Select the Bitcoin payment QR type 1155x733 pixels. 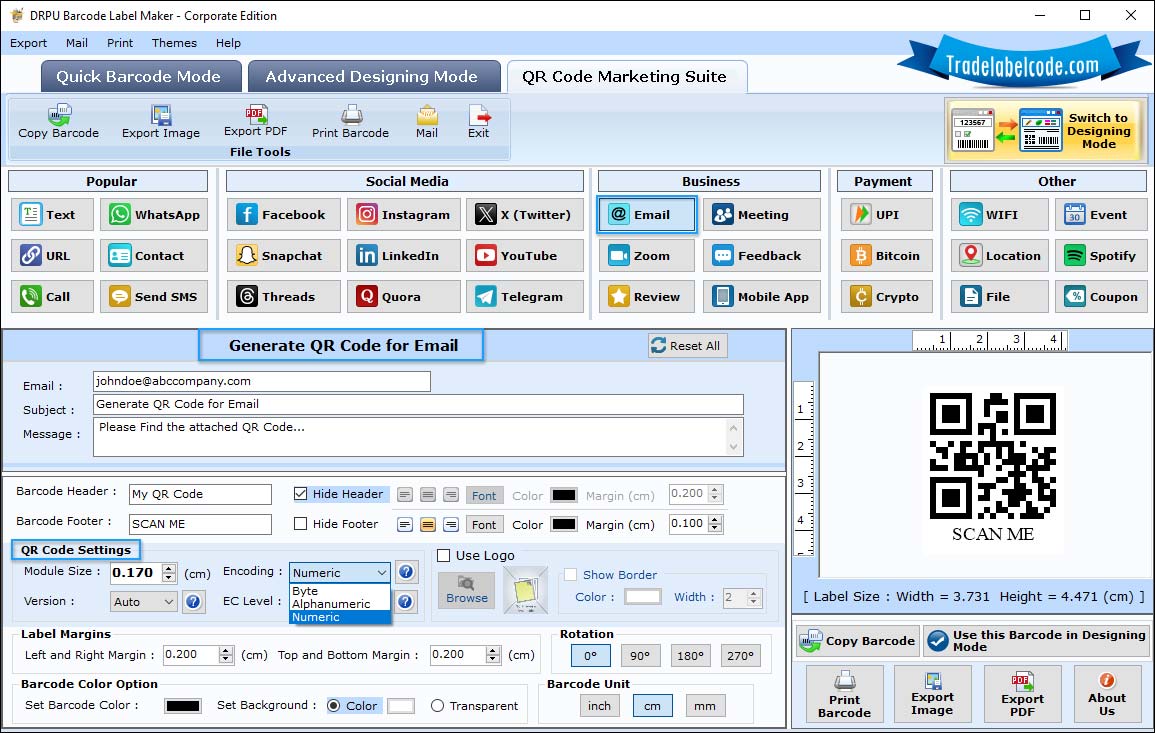pyautogui.click(x=884, y=256)
